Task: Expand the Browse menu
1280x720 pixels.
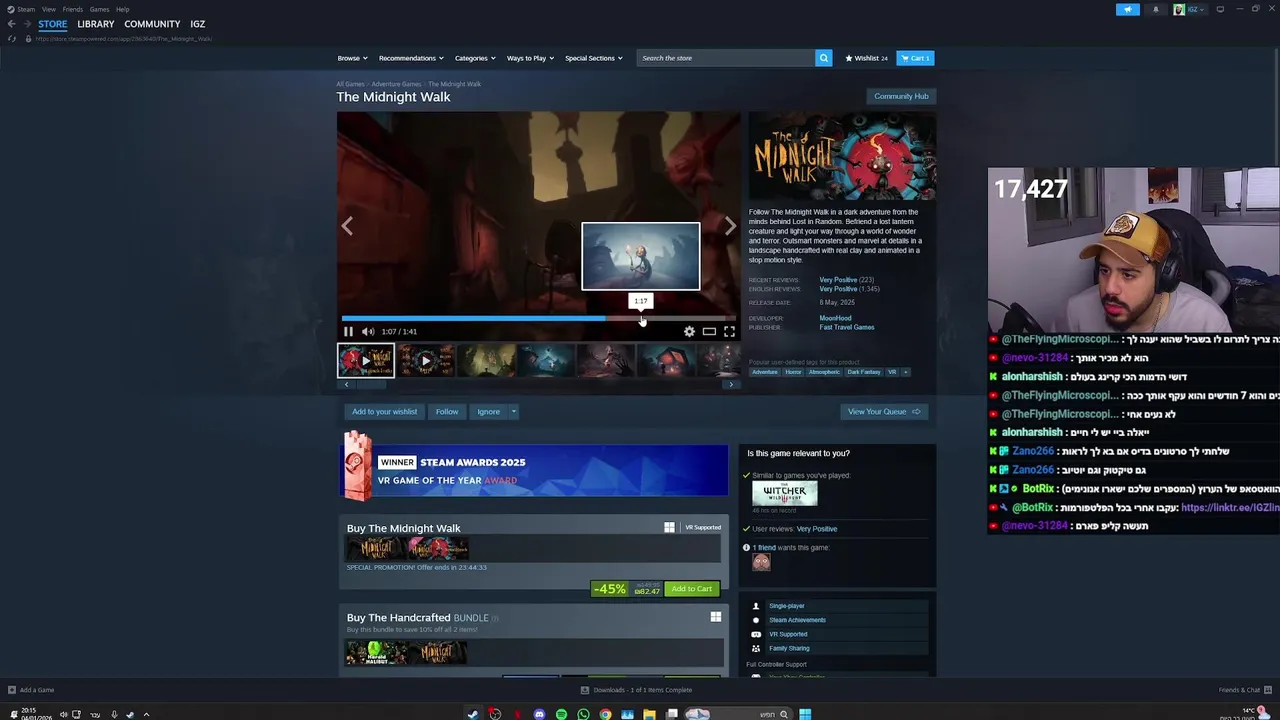Action: [352, 58]
